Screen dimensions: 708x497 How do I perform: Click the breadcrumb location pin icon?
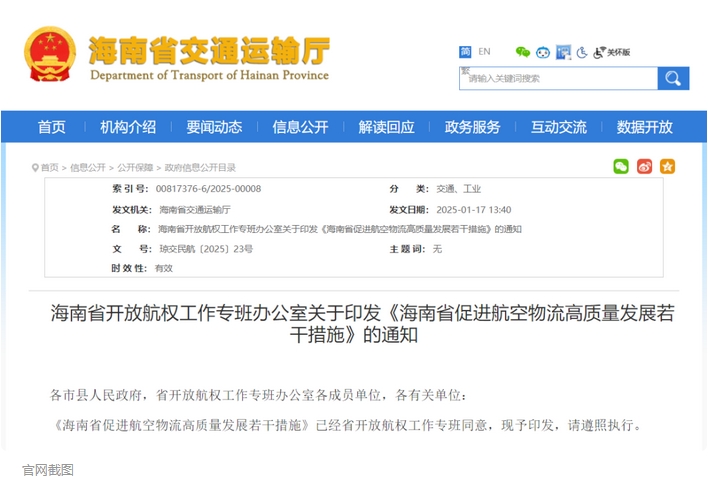coord(35,168)
